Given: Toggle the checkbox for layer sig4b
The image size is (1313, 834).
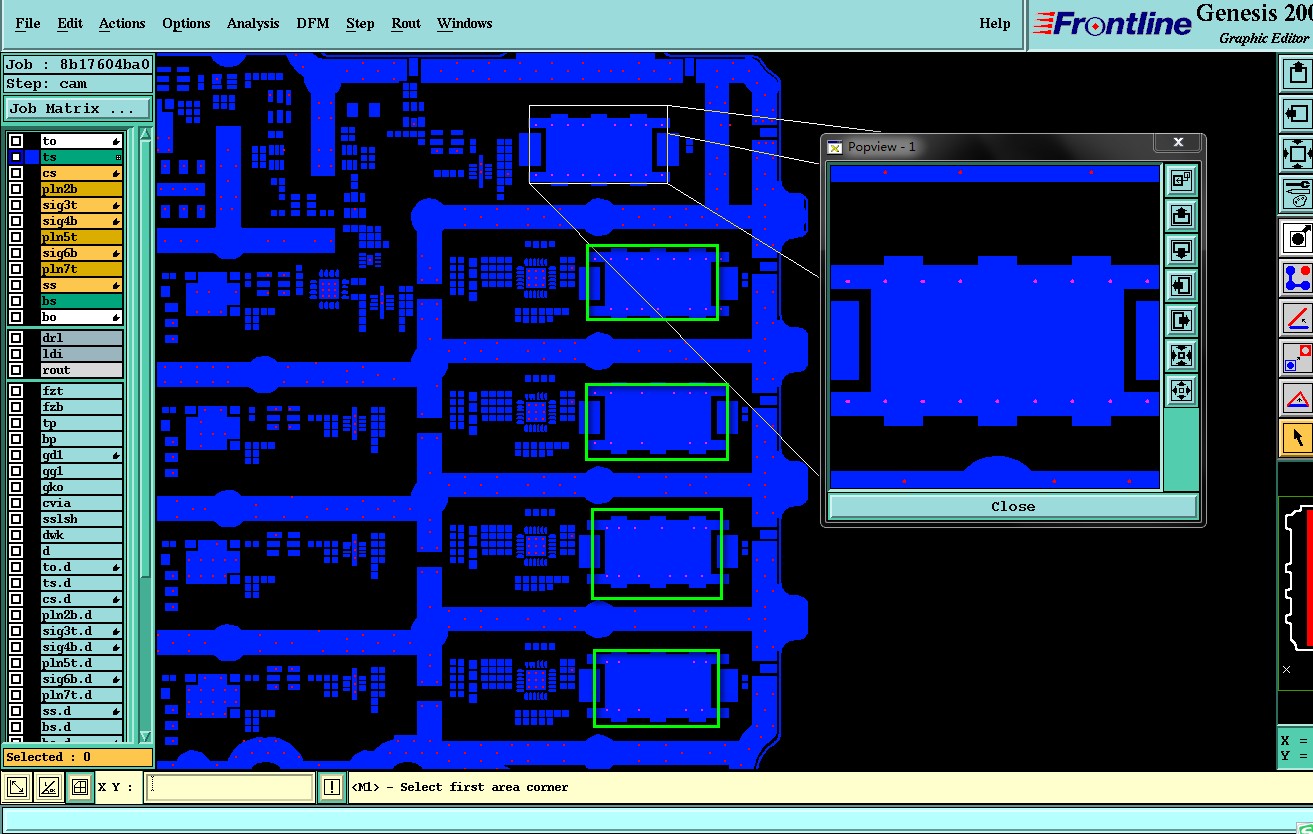Looking at the screenshot, I should [16, 221].
